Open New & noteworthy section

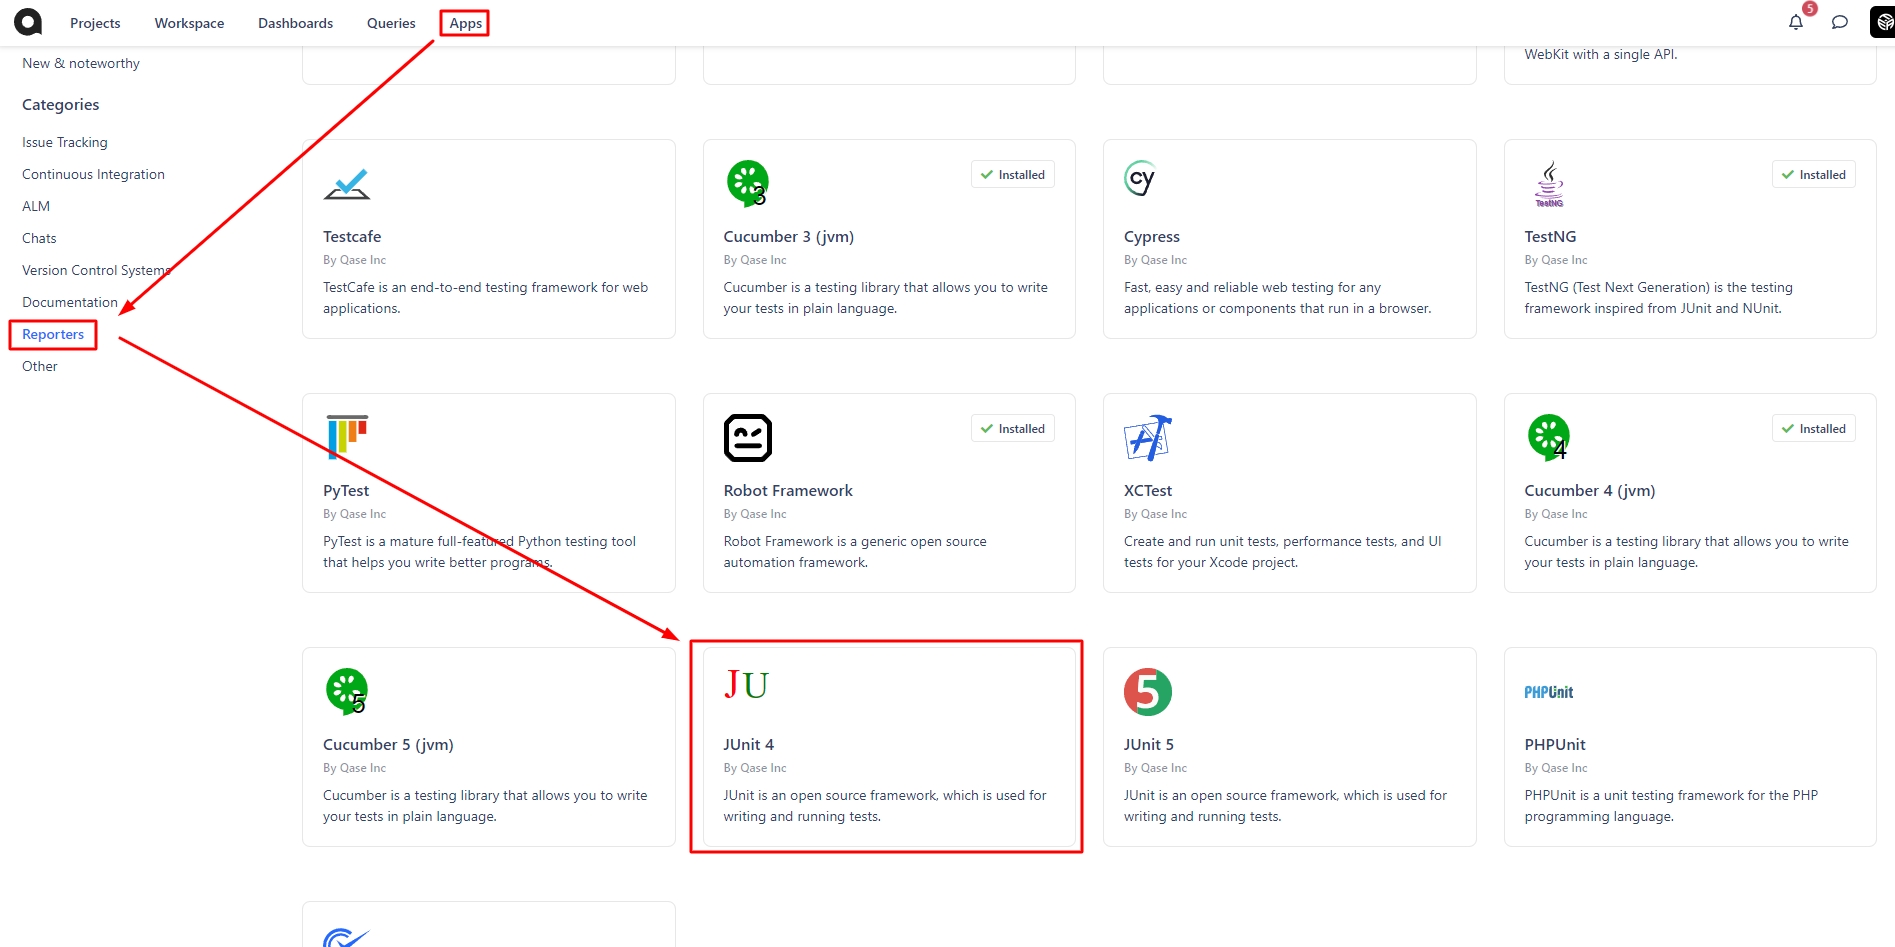(x=81, y=63)
